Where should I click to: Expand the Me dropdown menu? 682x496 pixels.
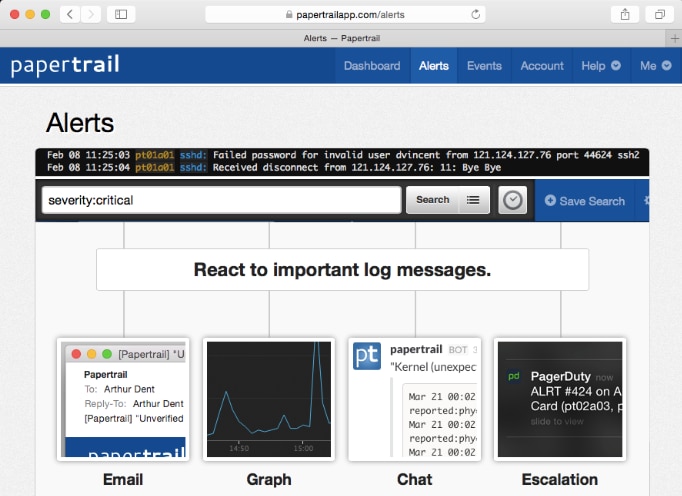656,66
